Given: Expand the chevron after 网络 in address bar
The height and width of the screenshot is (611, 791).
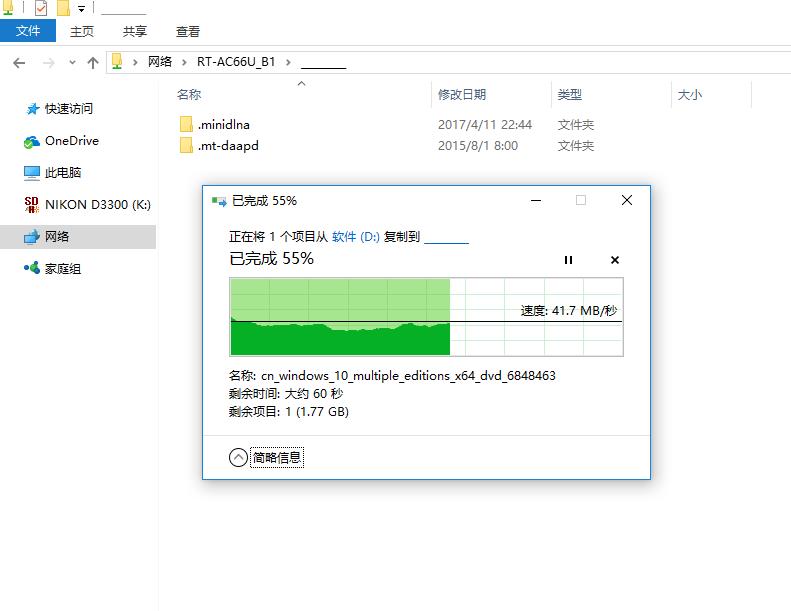Looking at the screenshot, I should (x=184, y=62).
